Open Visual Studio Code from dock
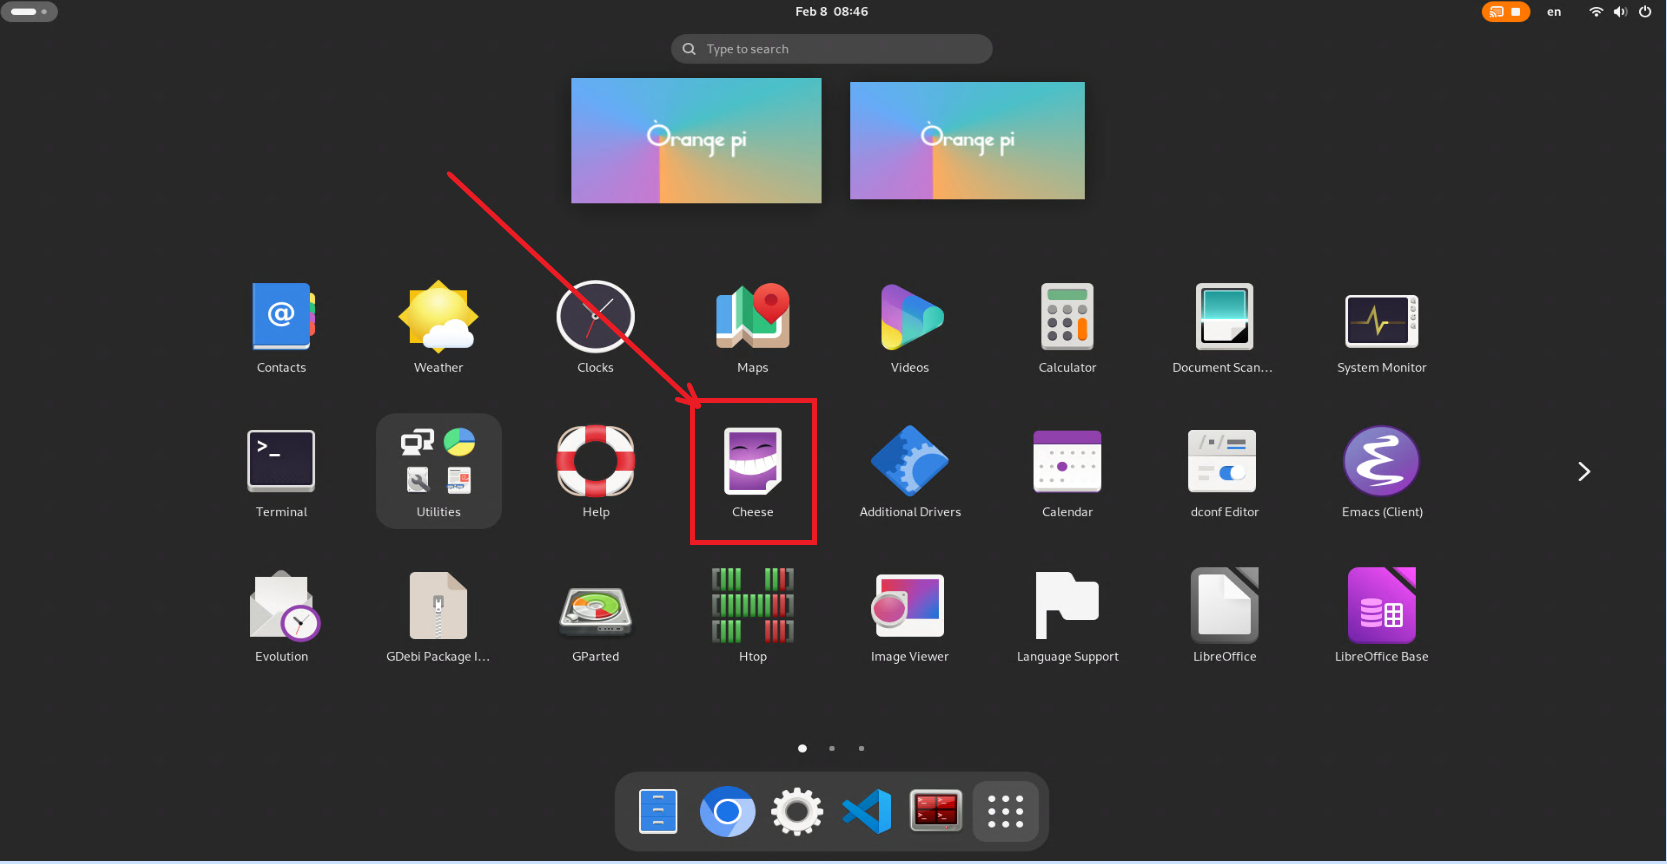 click(x=867, y=811)
